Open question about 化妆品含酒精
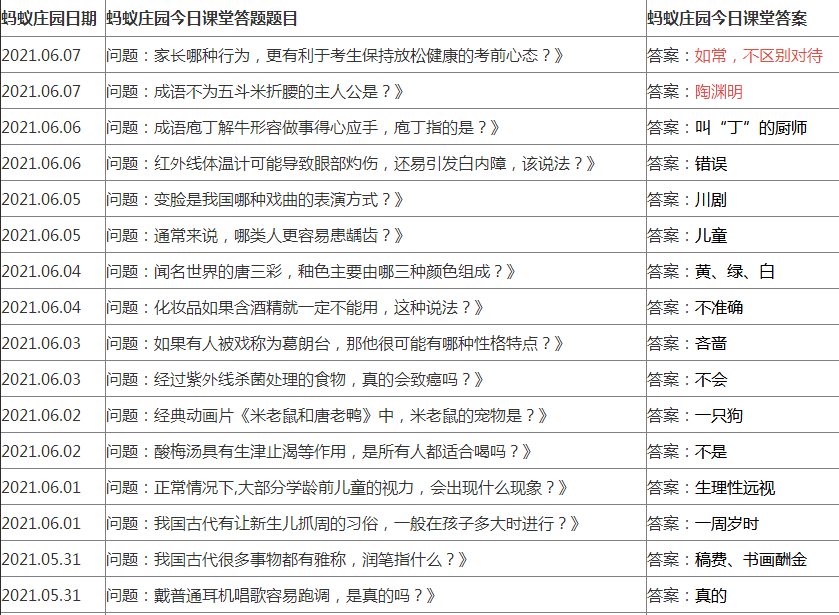839x615 pixels. [295, 307]
